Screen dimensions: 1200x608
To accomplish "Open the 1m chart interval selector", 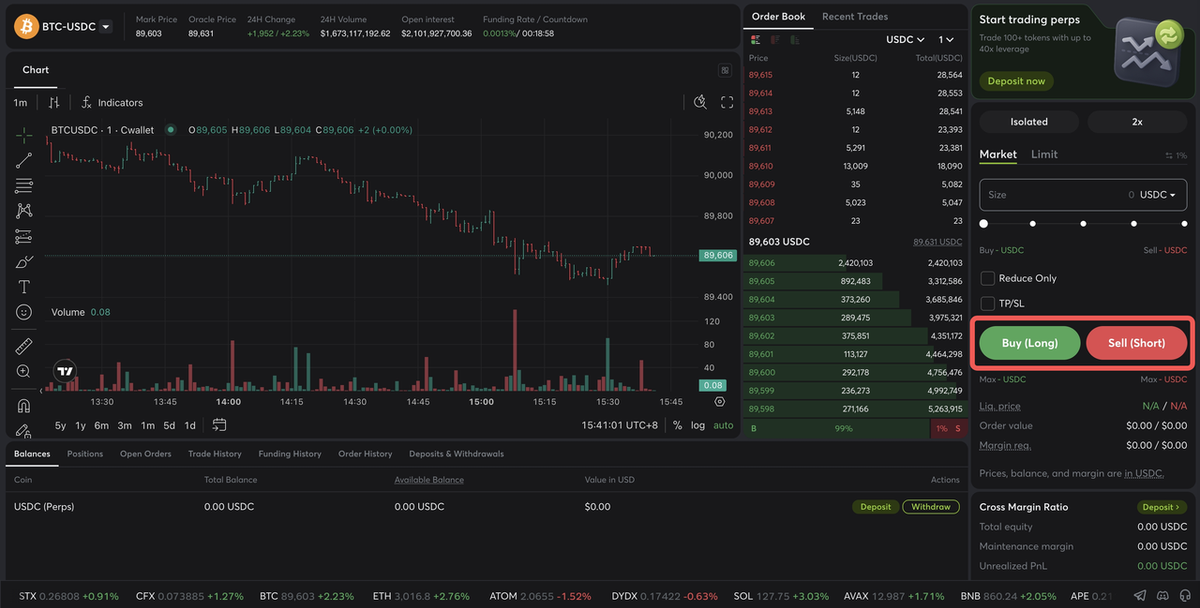I will click(20, 103).
